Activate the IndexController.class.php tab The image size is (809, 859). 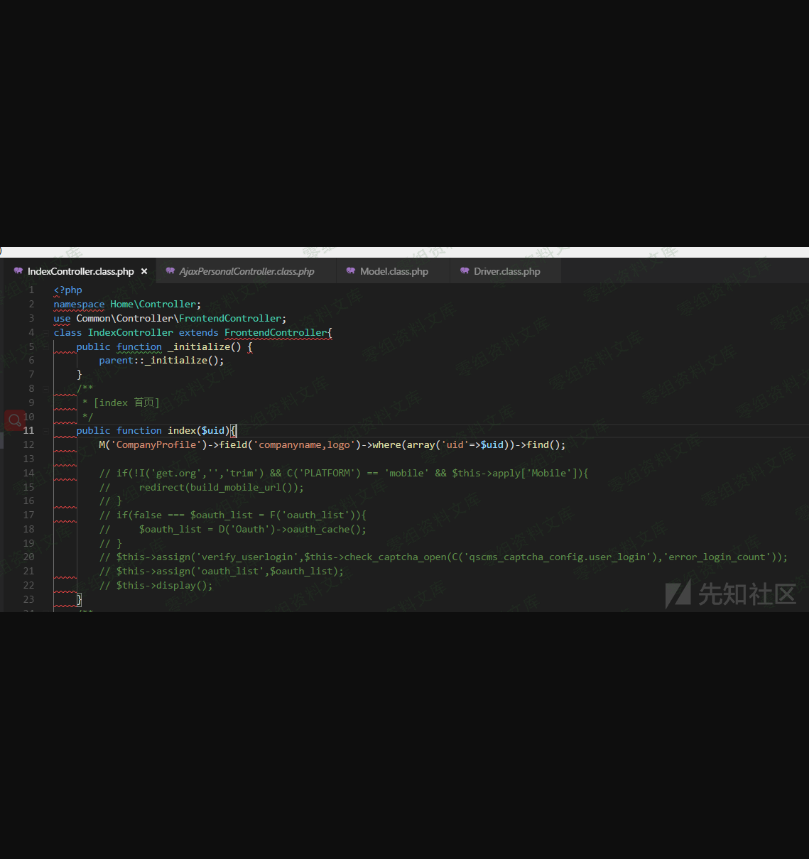tap(80, 271)
